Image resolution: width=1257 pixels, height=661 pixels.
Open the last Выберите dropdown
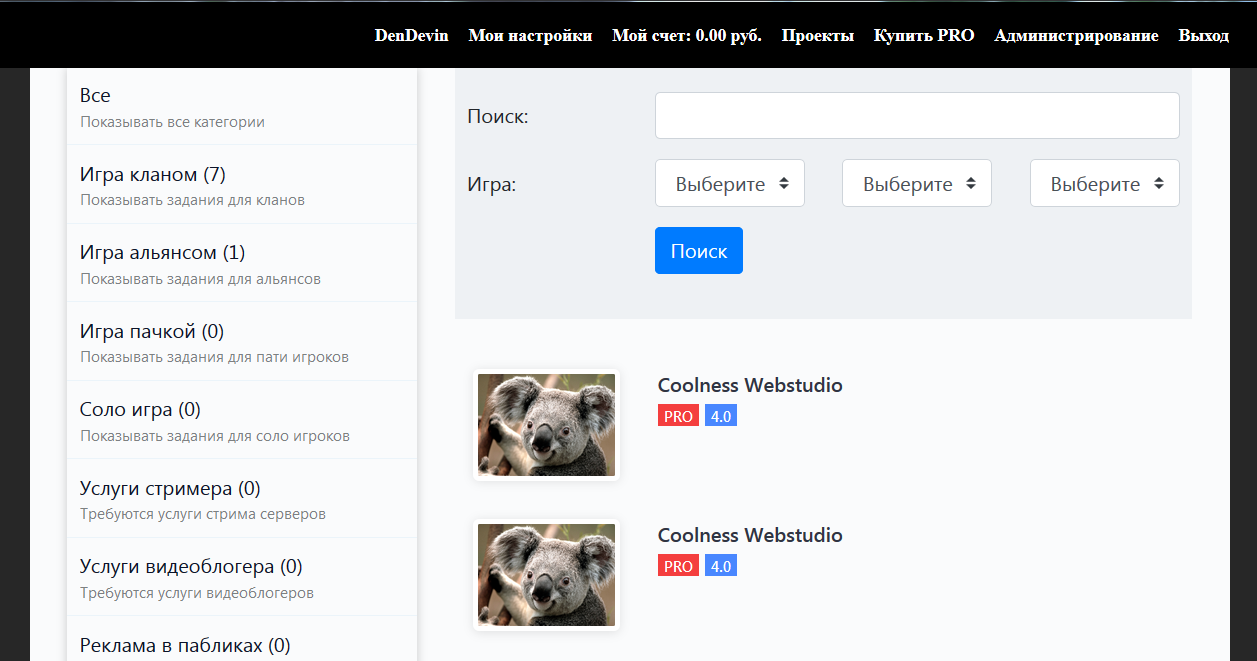pos(1105,184)
